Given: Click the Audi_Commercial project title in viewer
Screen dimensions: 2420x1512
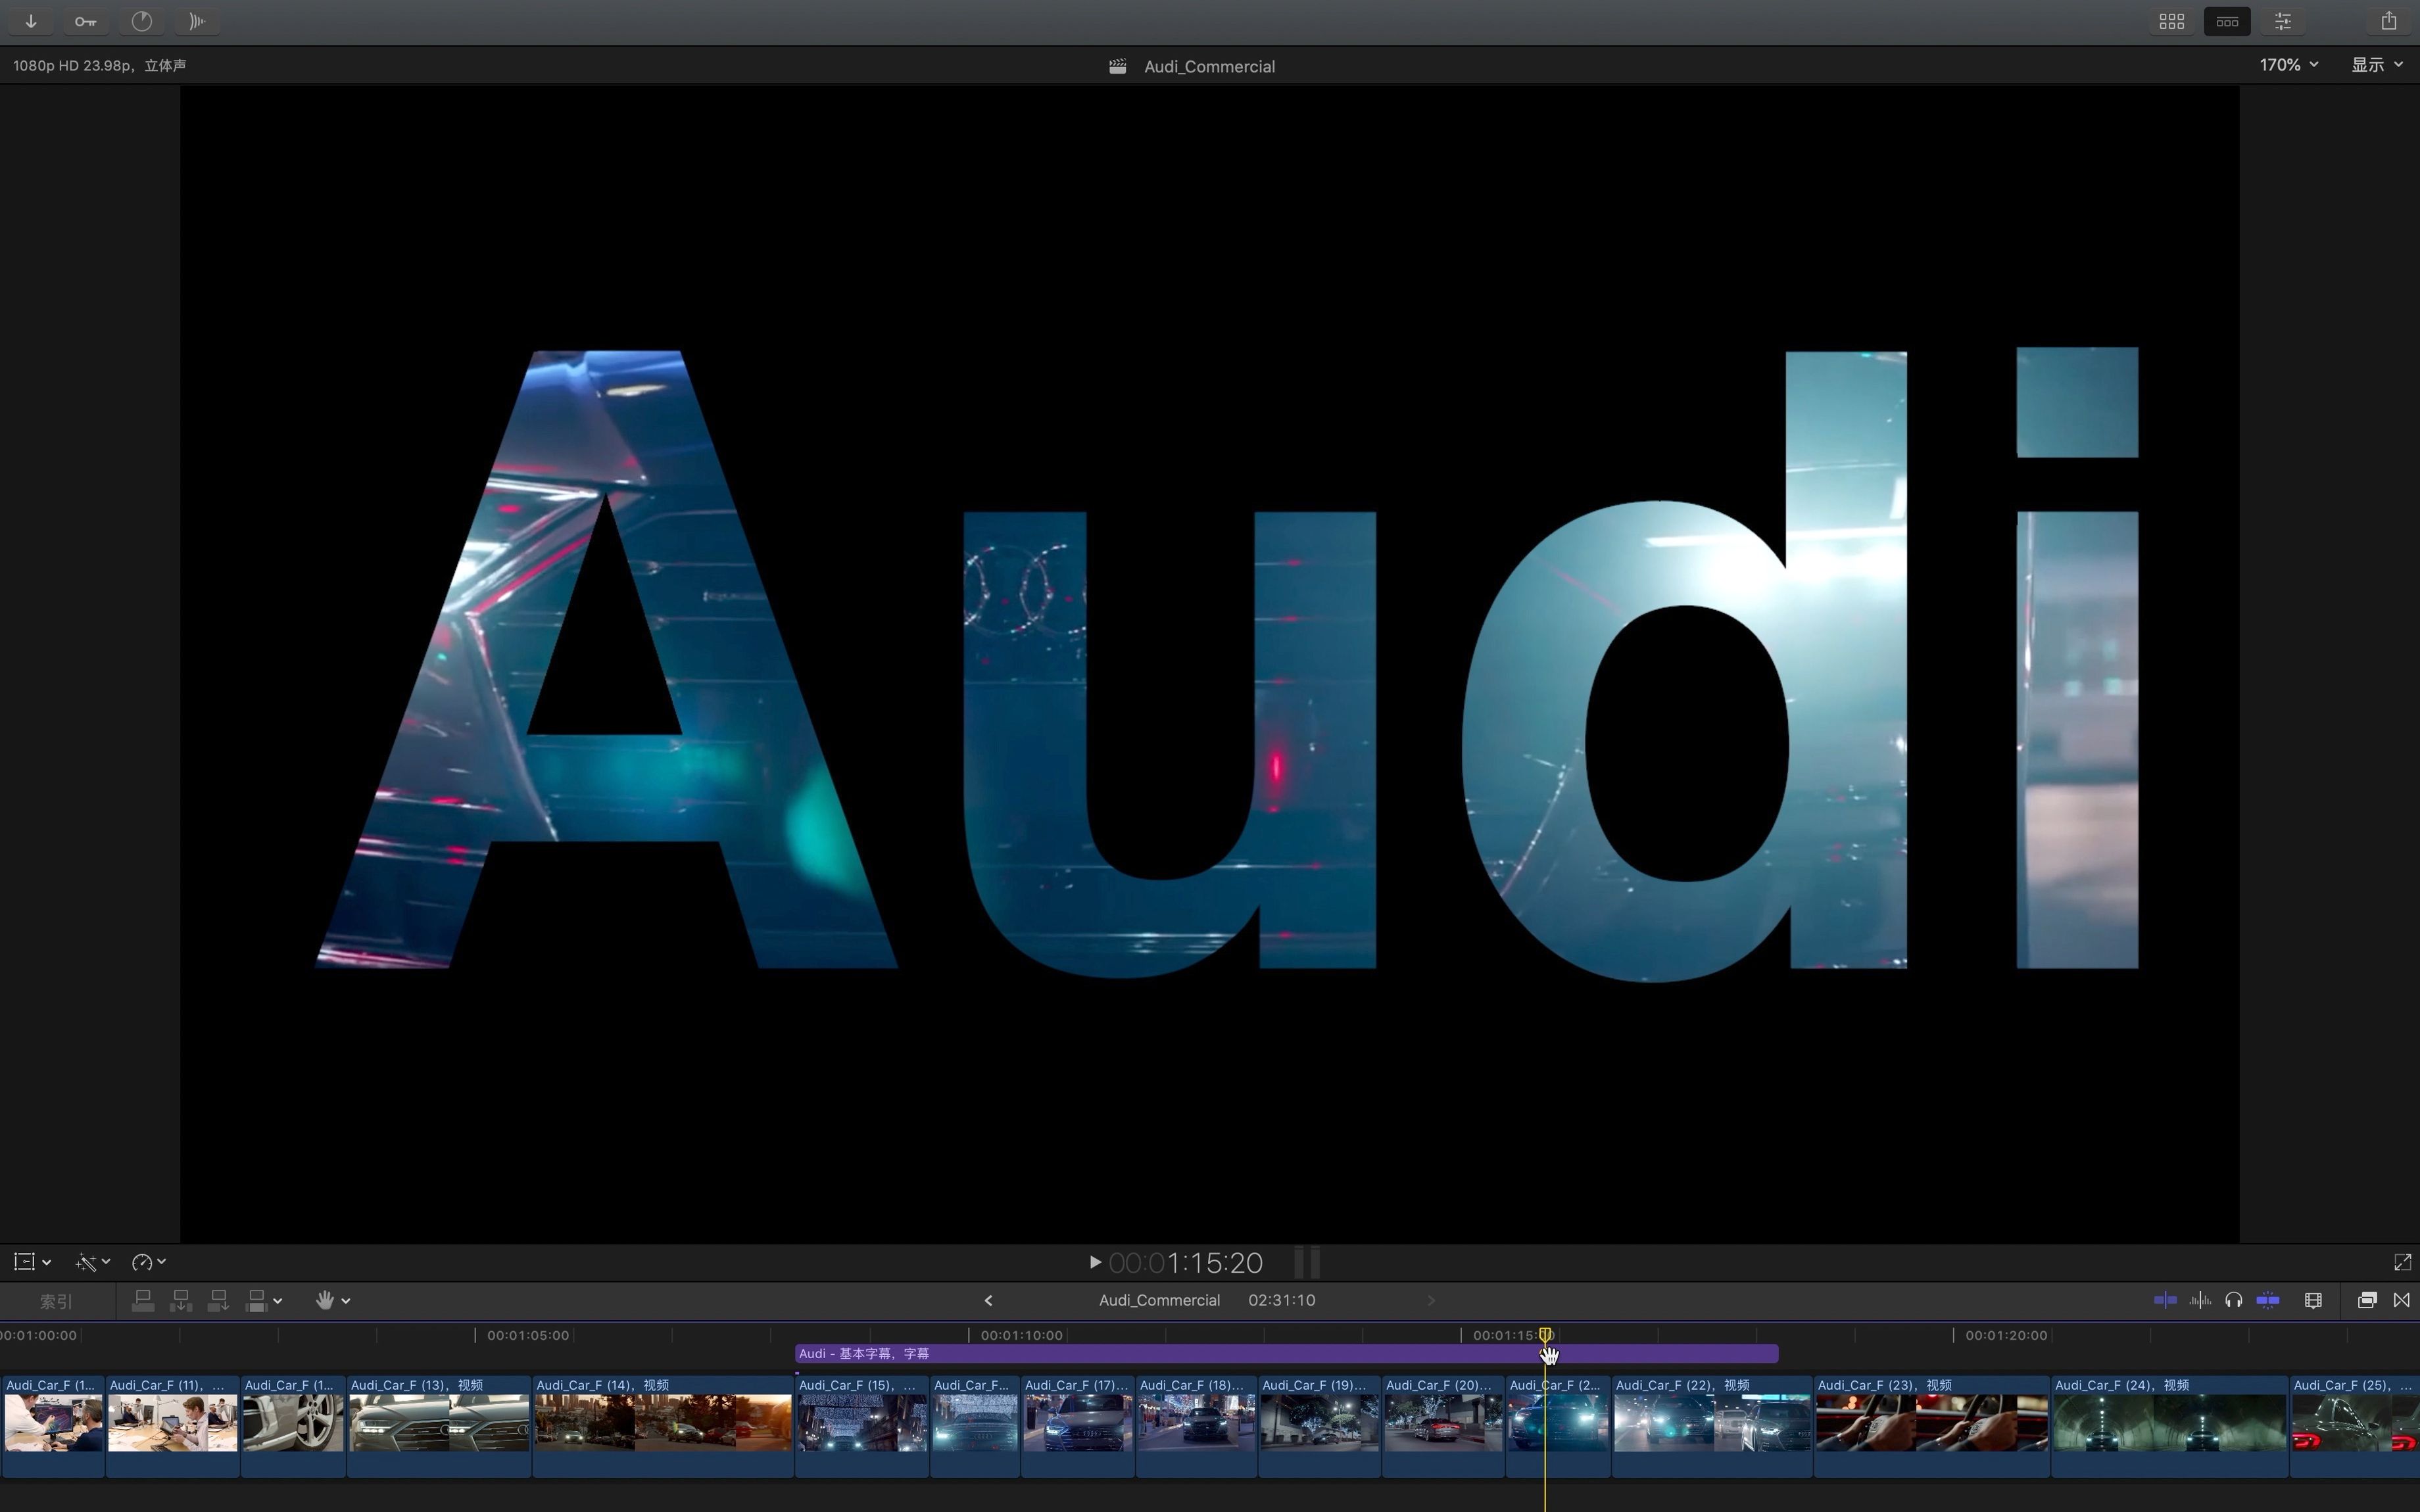Looking at the screenshot, I should point(1209,66).
